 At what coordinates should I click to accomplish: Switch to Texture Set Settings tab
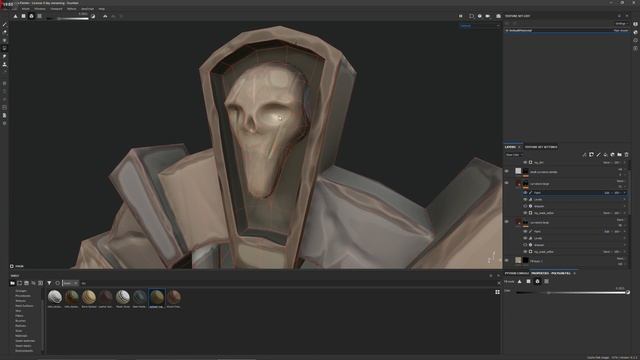coord(541,147)
